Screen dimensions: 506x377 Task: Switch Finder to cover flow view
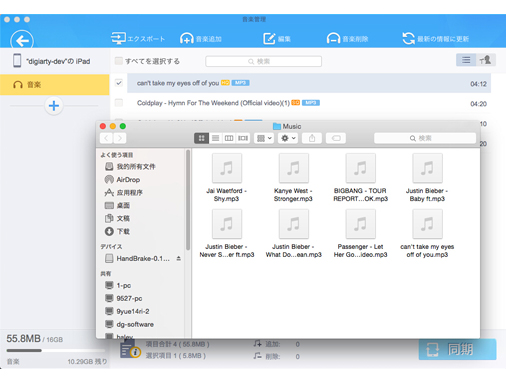(x=243, y=138)
